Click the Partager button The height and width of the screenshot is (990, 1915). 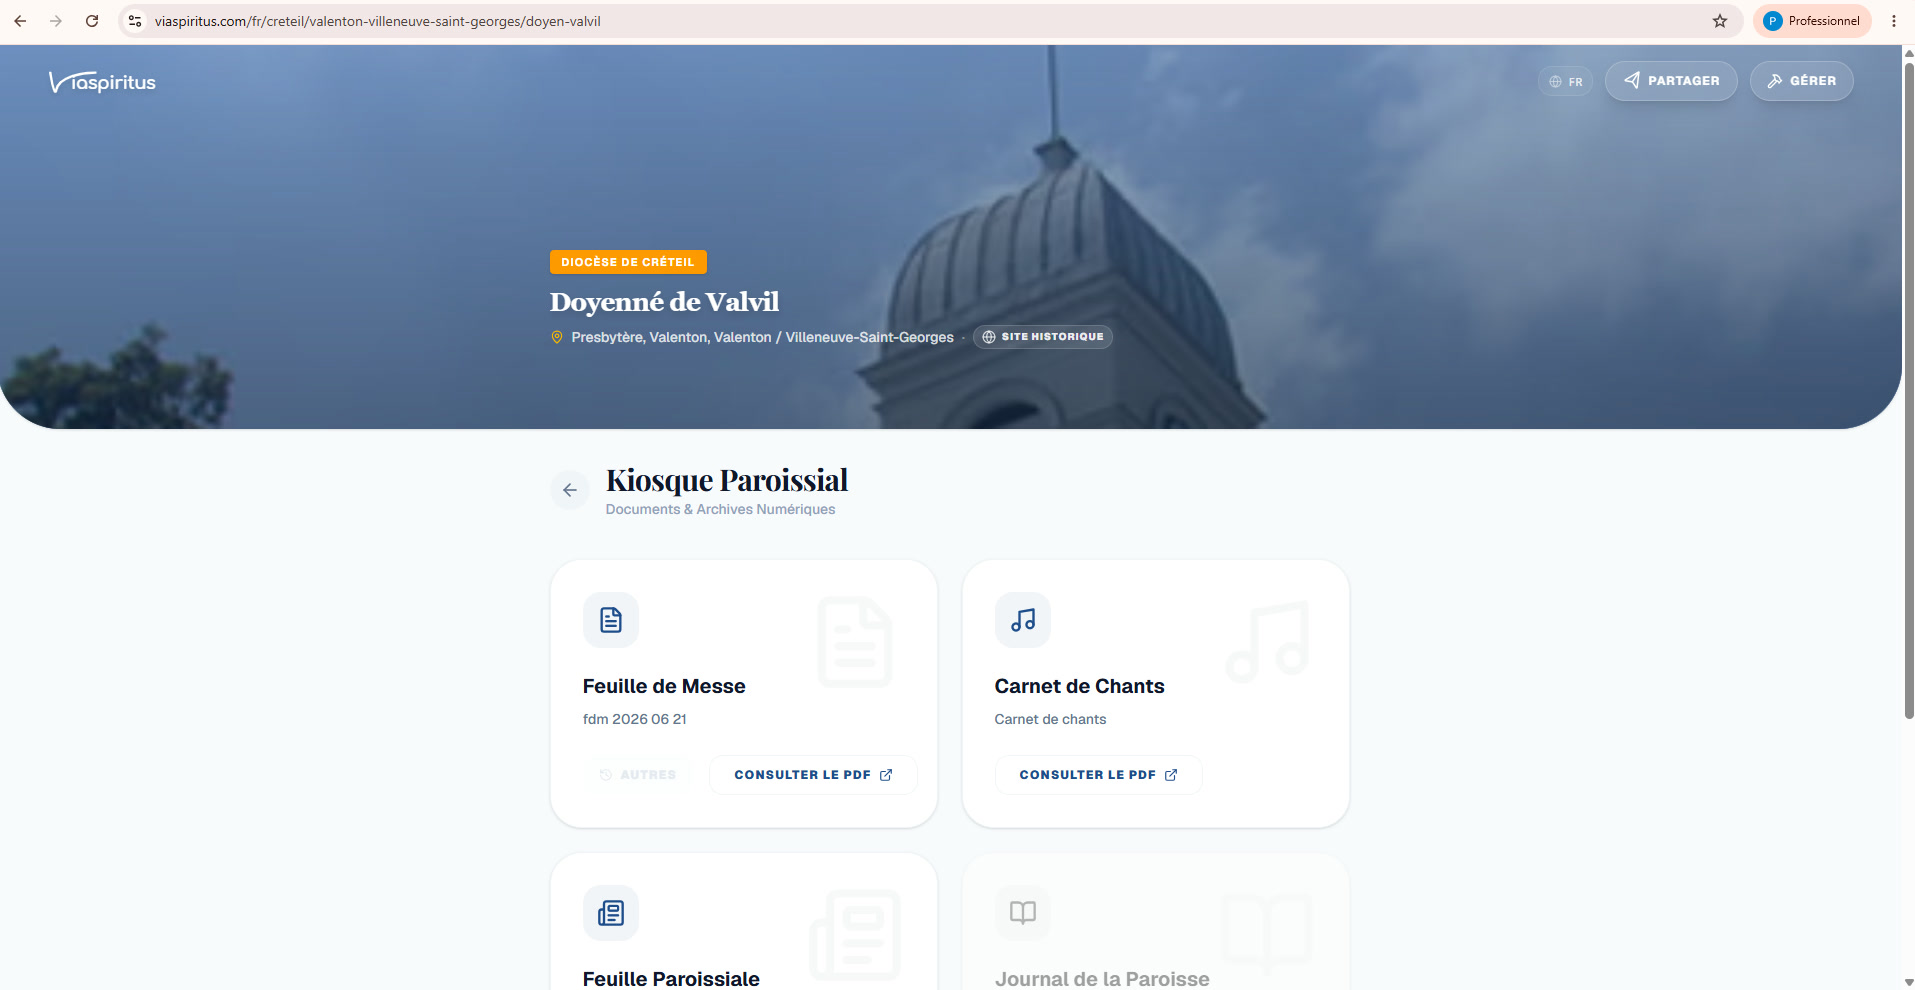1671,81
